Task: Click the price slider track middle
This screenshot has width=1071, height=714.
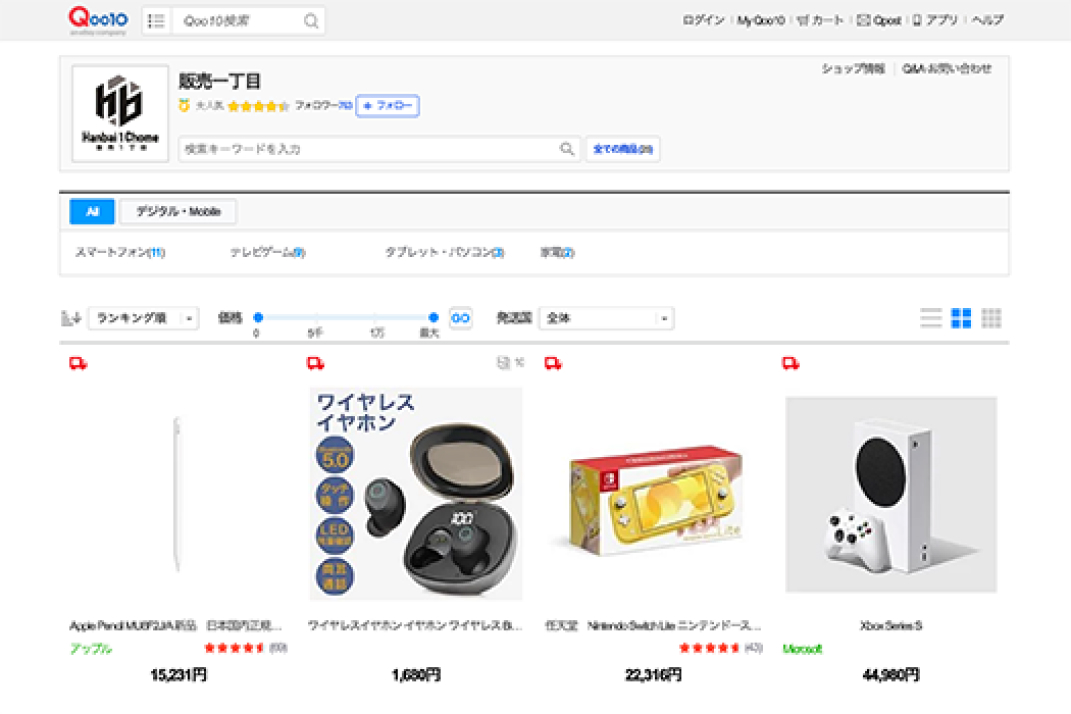Action: [x=346, y=318]
